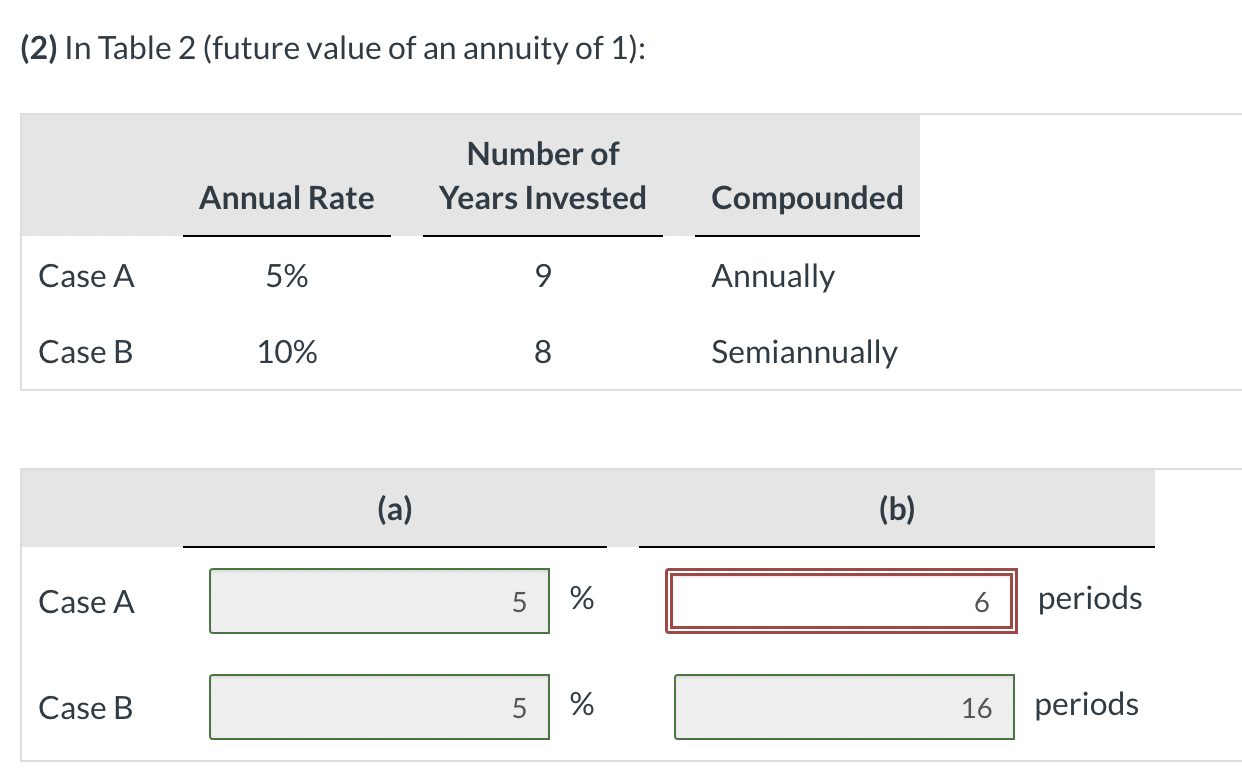Focus the Case B periods field showing 16
Viewport: 1242px width, 780px height.
(845, 707)
